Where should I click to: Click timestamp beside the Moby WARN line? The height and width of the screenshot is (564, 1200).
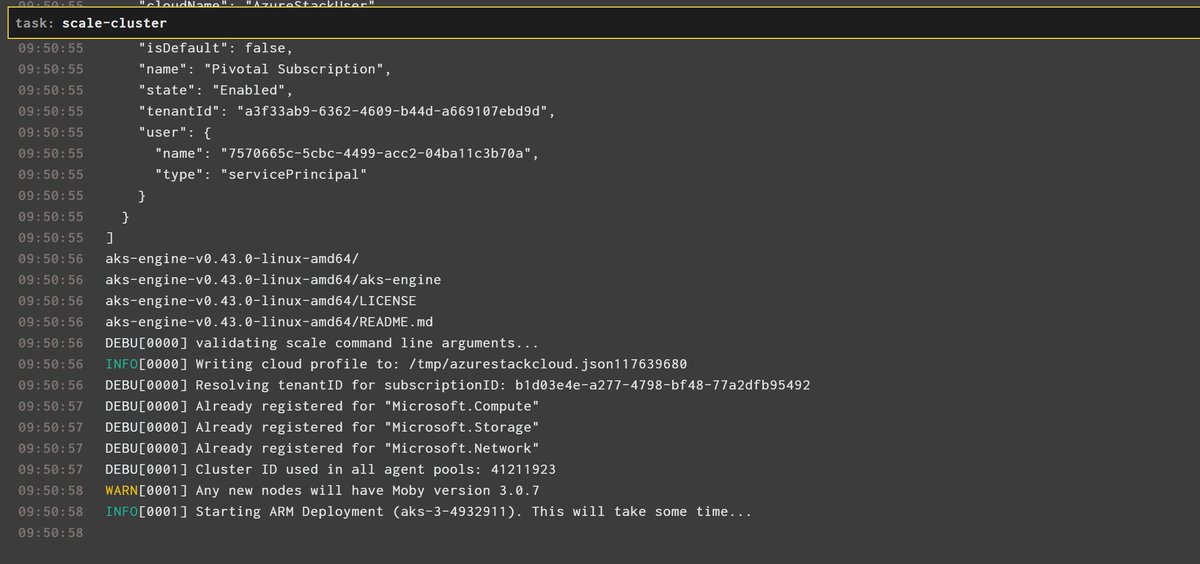[x=51, y=491]
